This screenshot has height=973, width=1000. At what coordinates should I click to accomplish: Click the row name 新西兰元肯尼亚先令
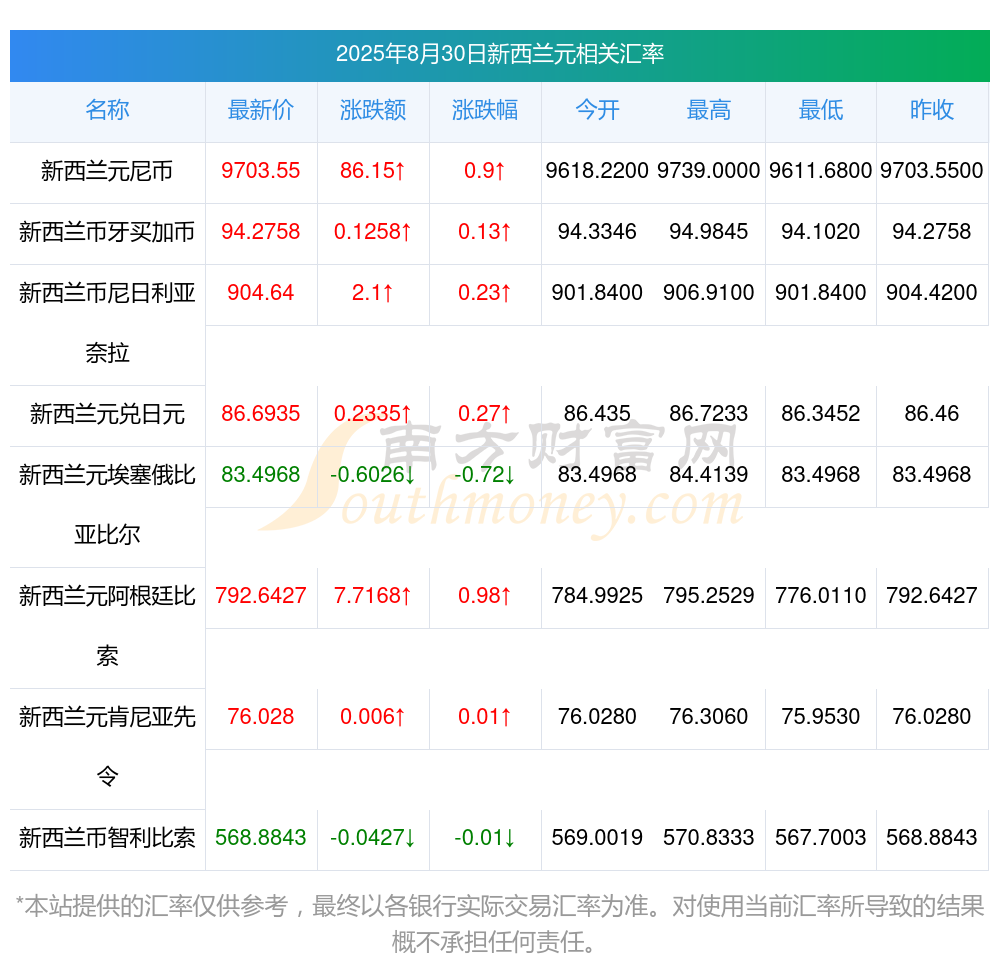[107, 747]
